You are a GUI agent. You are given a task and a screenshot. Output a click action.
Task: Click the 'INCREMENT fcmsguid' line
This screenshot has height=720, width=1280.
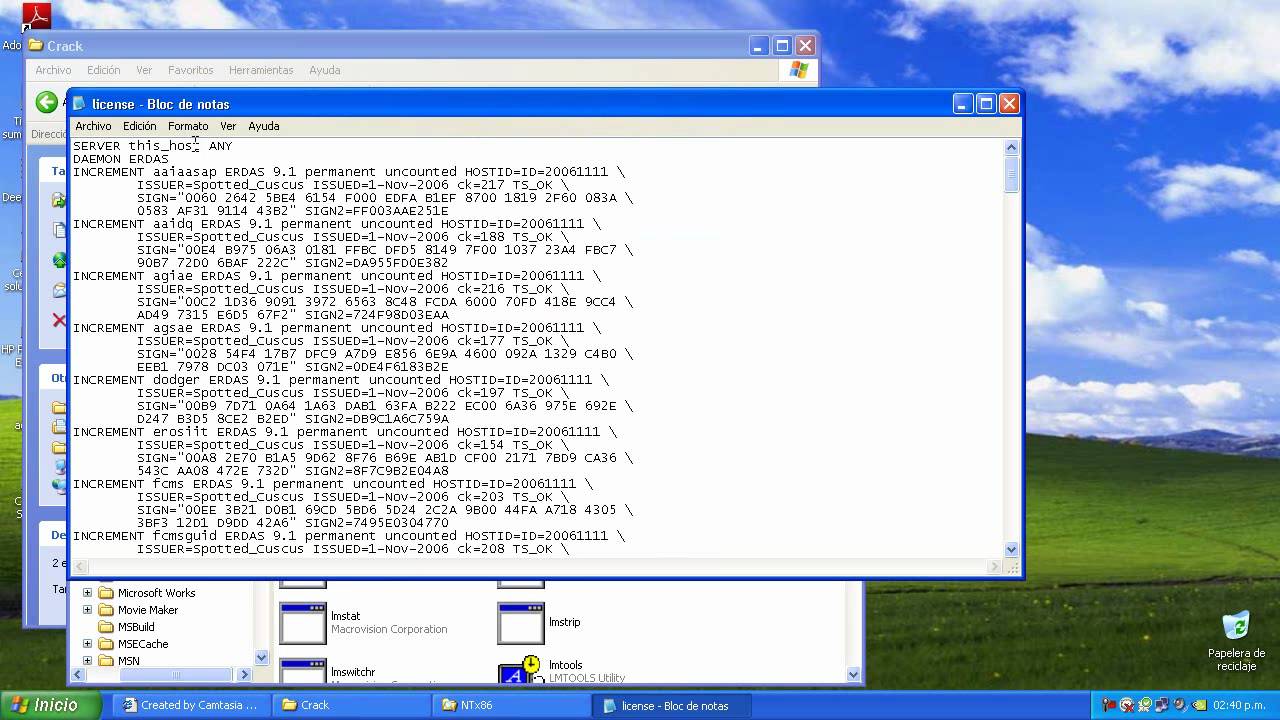tap(349, 536)
